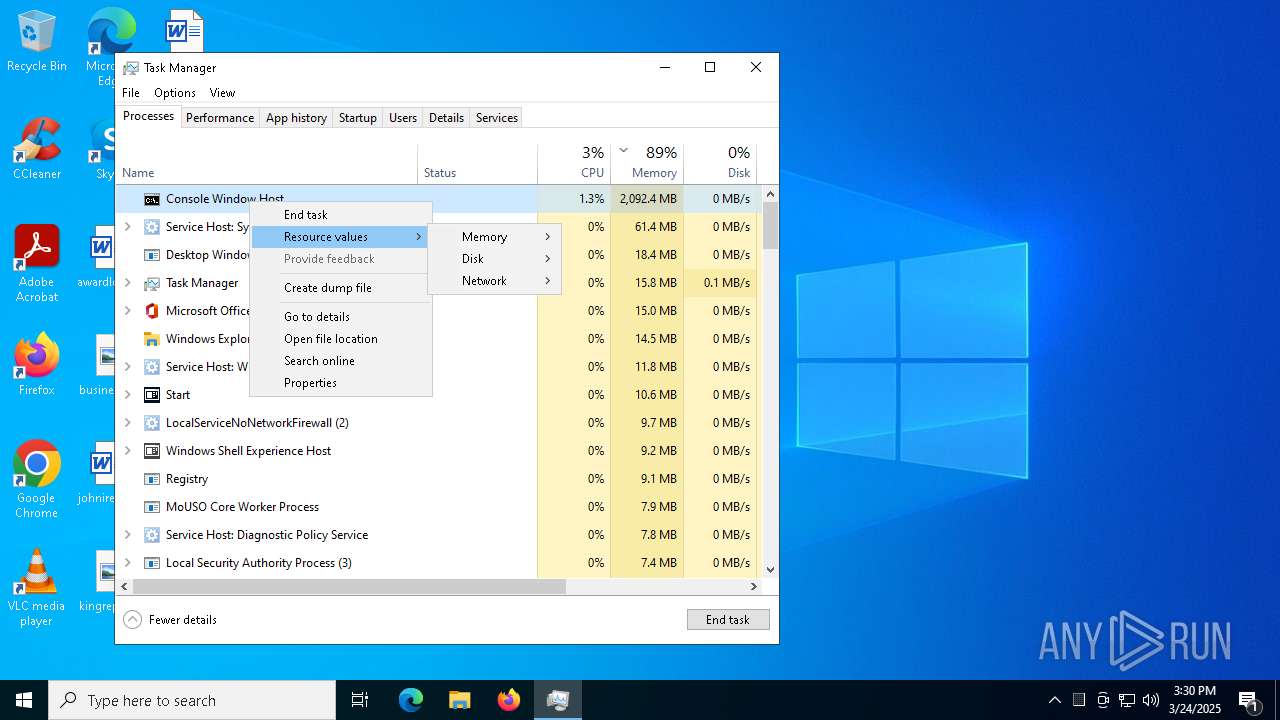Click the vertical scrollbar down arrow
Viewport: 1280px width, 720px height.
[770, 570]
